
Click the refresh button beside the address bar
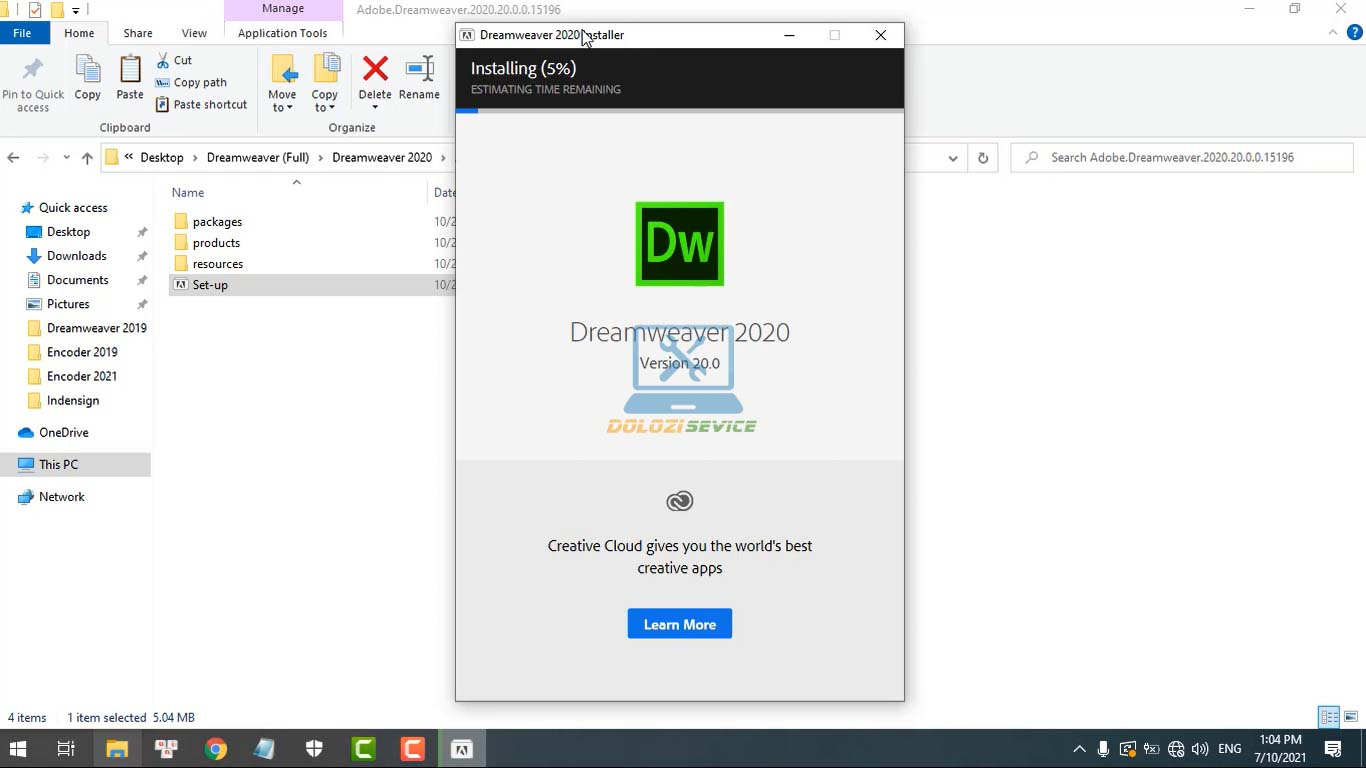pos(982,157)
